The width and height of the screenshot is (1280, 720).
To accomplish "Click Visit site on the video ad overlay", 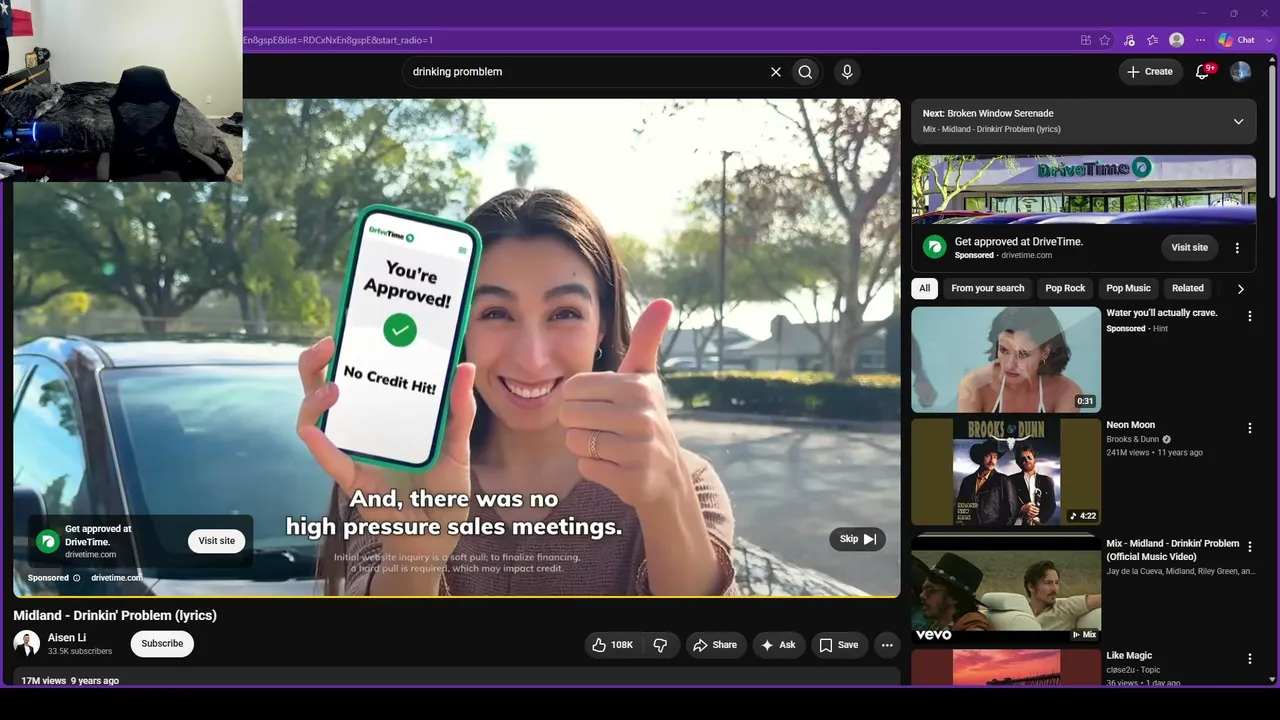I will tap(216, 541).
